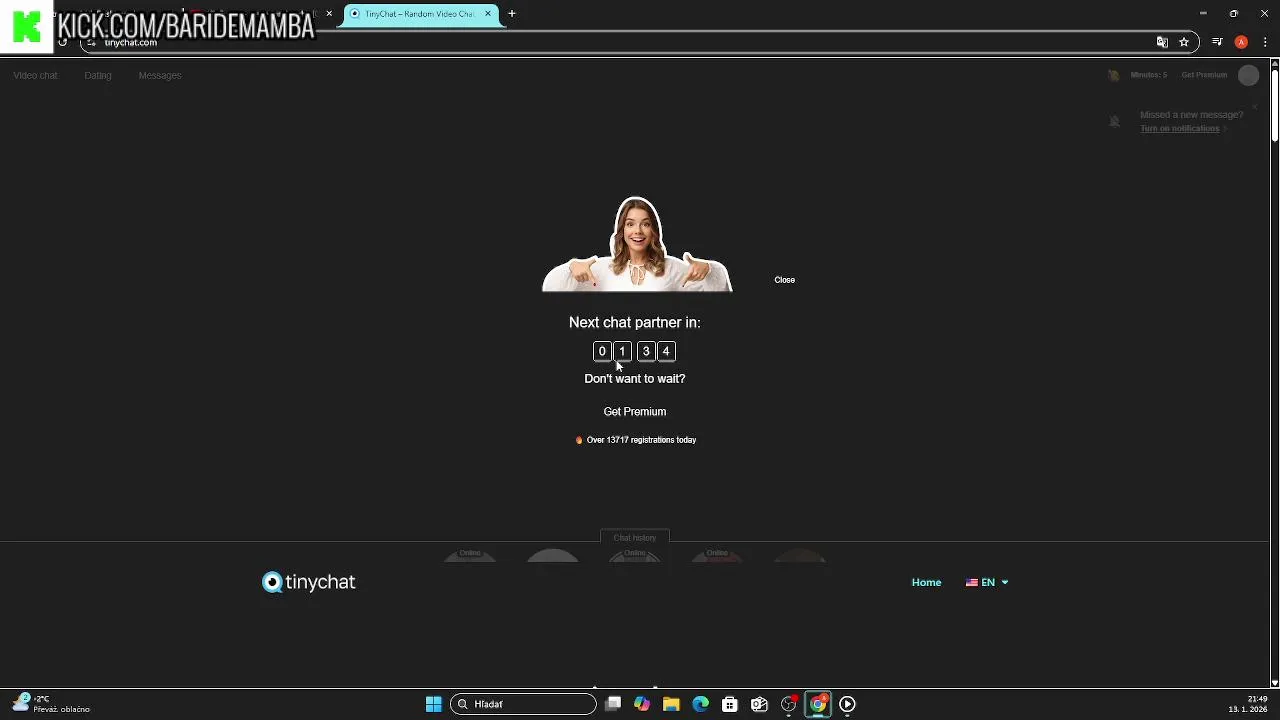Open the Windows Start menu

(433, 704)
